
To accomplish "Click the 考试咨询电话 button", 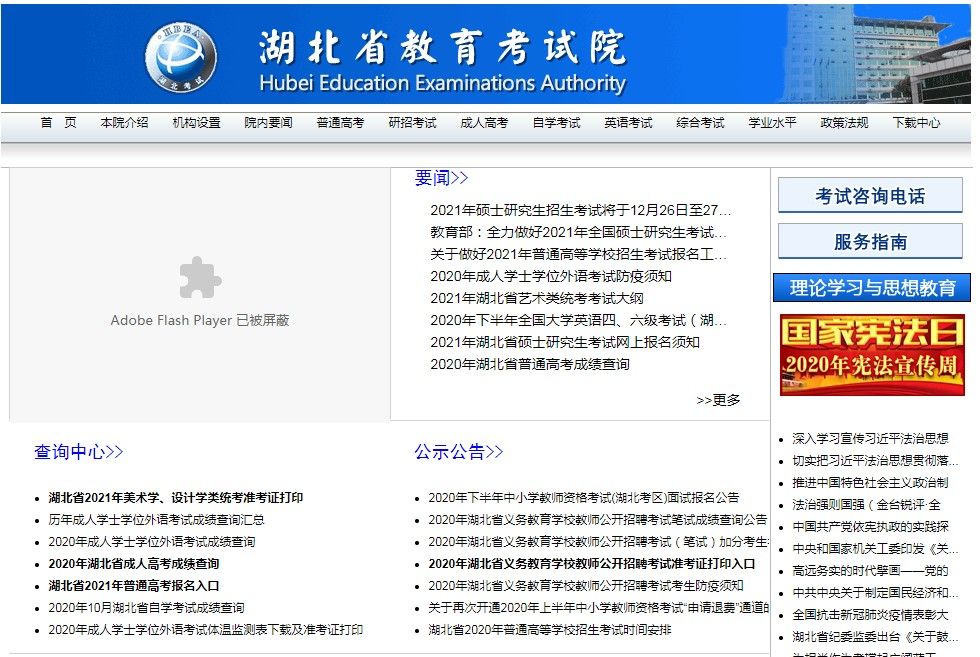I will coord(870,196).
